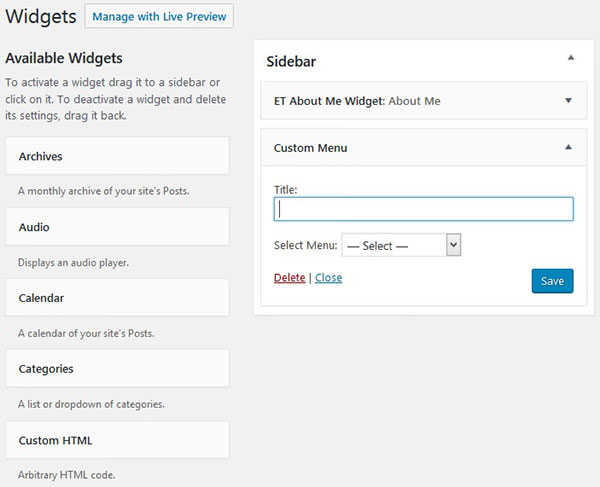Click the dropdown arrow beside — Select —

tap(453, 245)
